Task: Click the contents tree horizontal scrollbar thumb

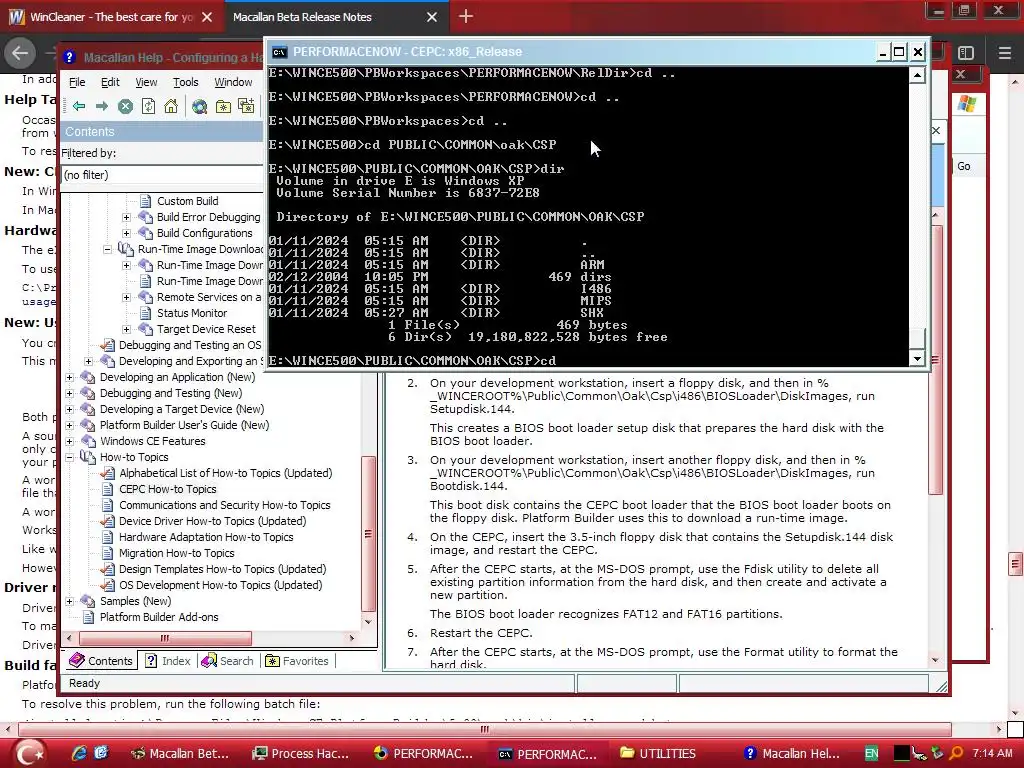Action: point(165,638)
